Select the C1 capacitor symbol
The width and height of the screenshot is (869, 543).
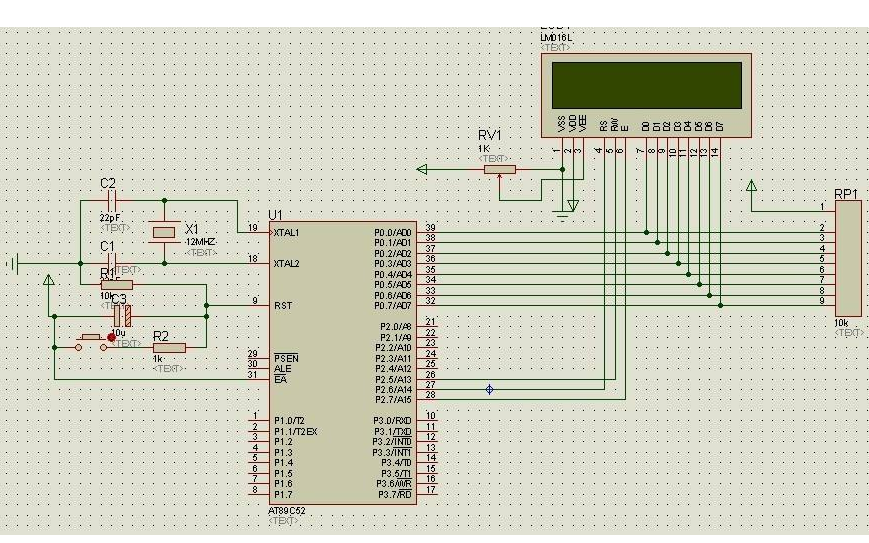(111, 263)
